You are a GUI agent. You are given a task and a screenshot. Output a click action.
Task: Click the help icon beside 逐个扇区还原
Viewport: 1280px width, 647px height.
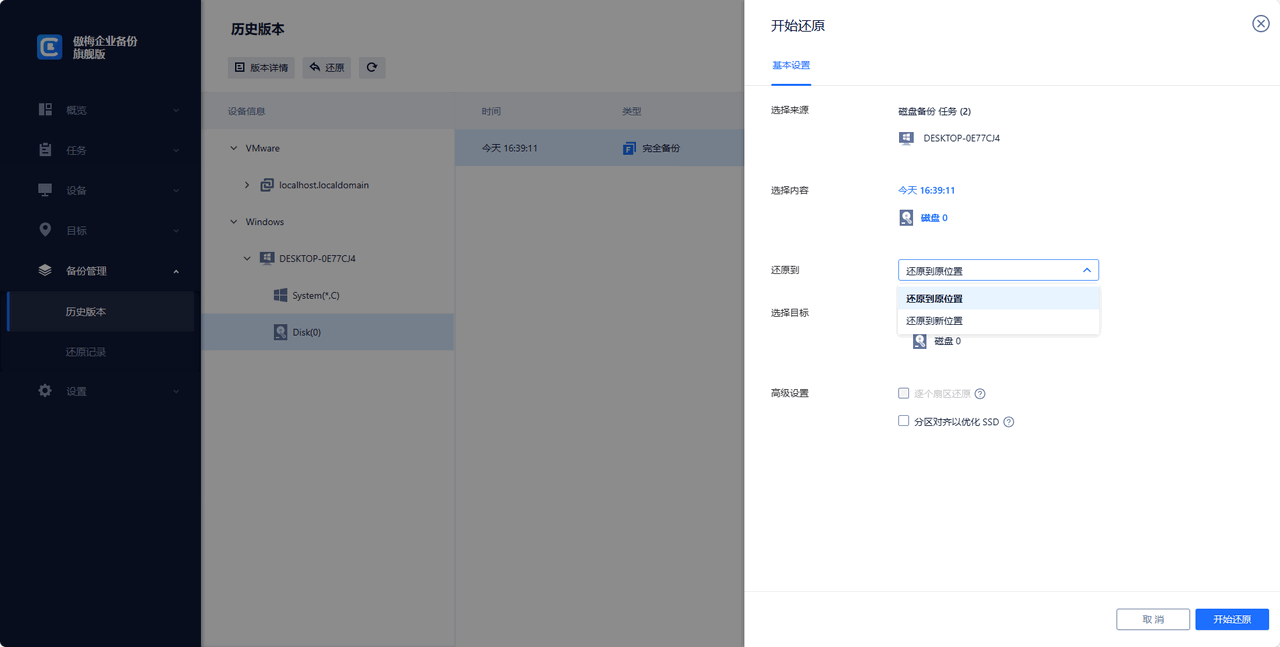point(980,394)
